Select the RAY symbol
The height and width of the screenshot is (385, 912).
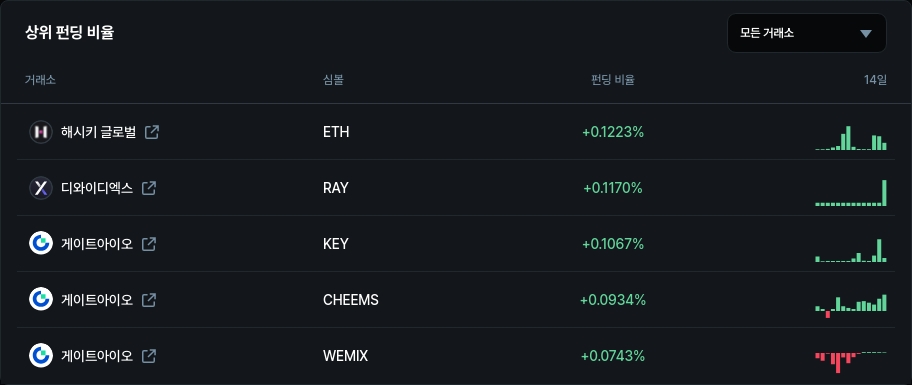(336, 188)
